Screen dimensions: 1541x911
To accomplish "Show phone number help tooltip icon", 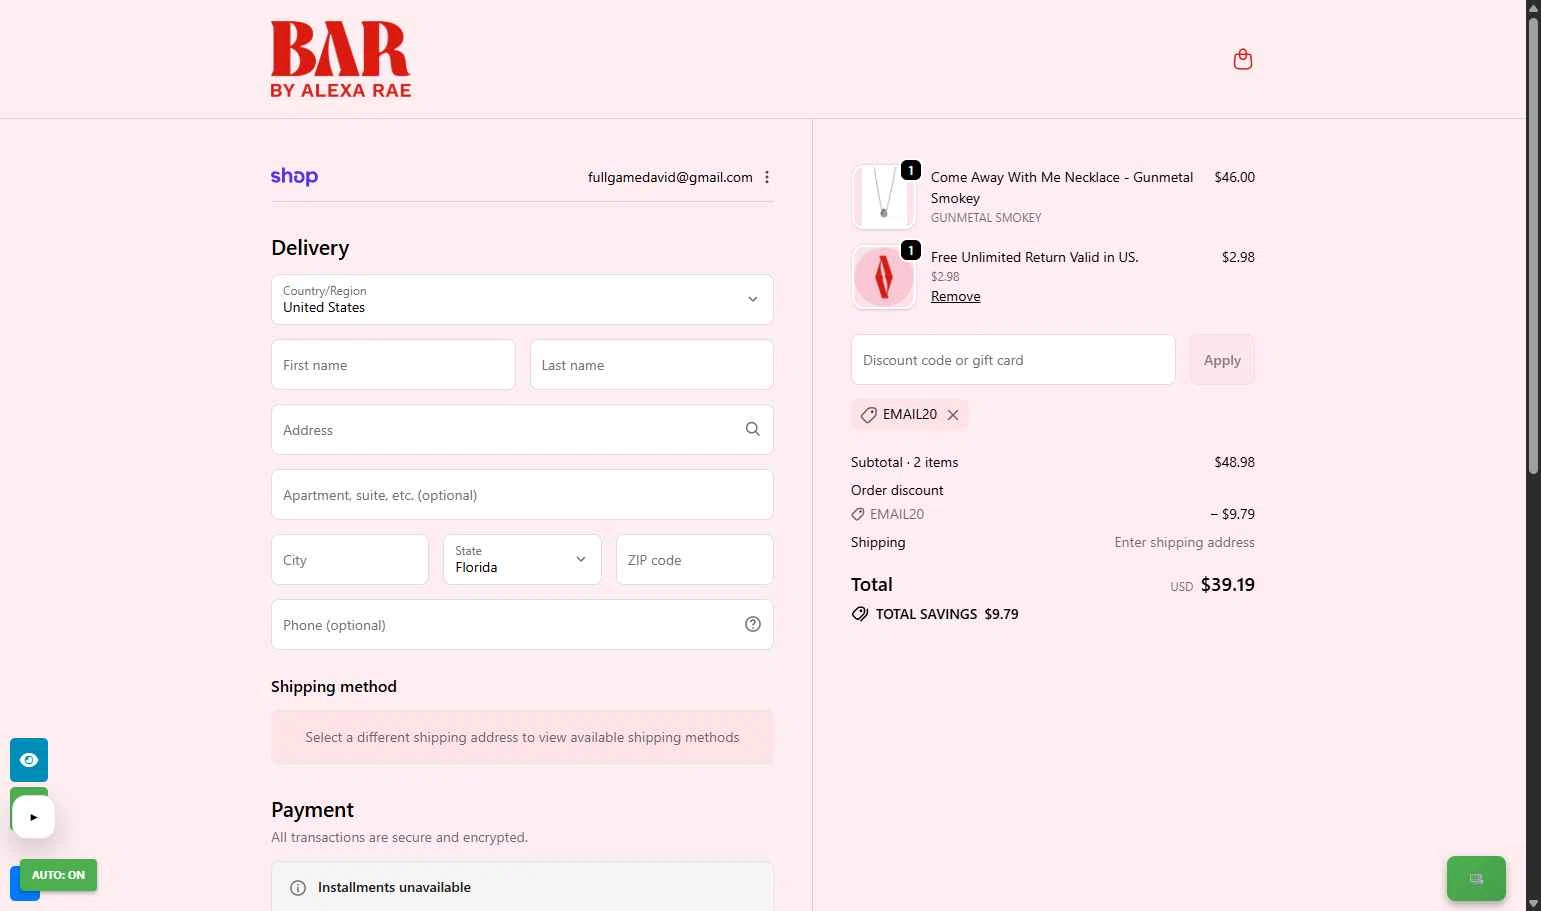I will (x=753, y=624).
